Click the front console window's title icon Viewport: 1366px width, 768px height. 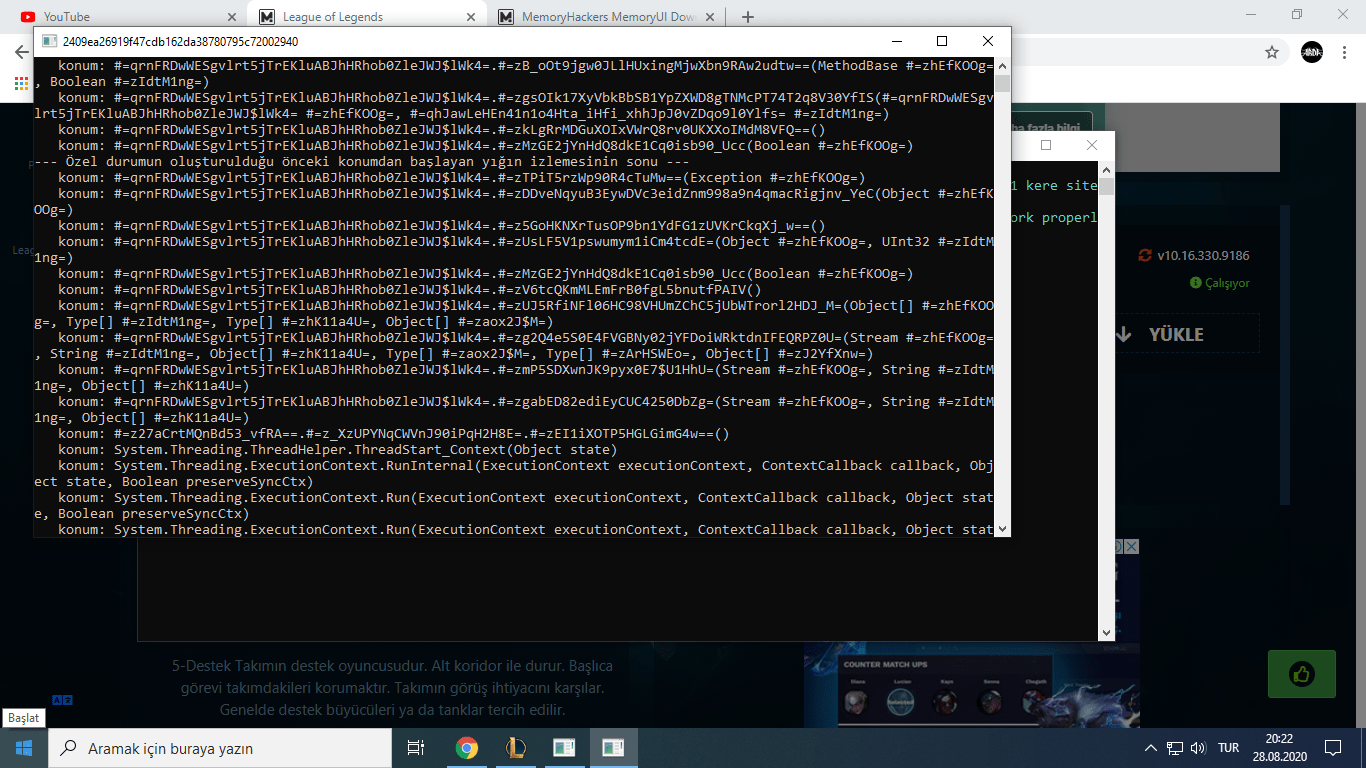[49, 42]
